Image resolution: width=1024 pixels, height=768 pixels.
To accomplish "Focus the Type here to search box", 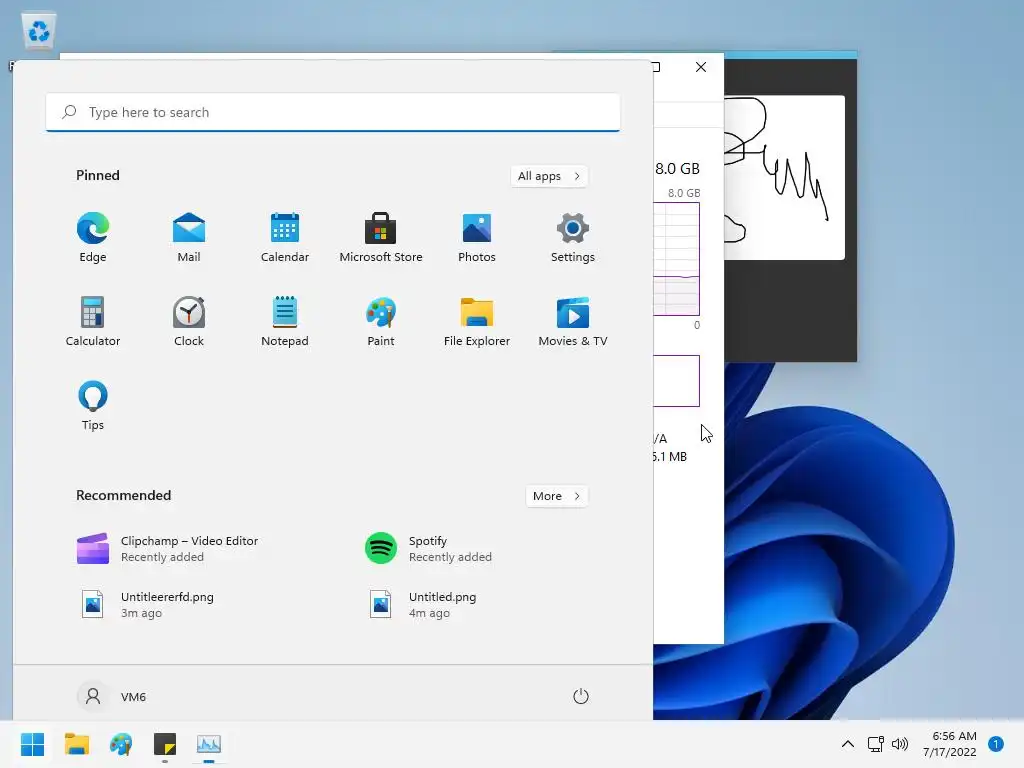I will click(332, 112).
